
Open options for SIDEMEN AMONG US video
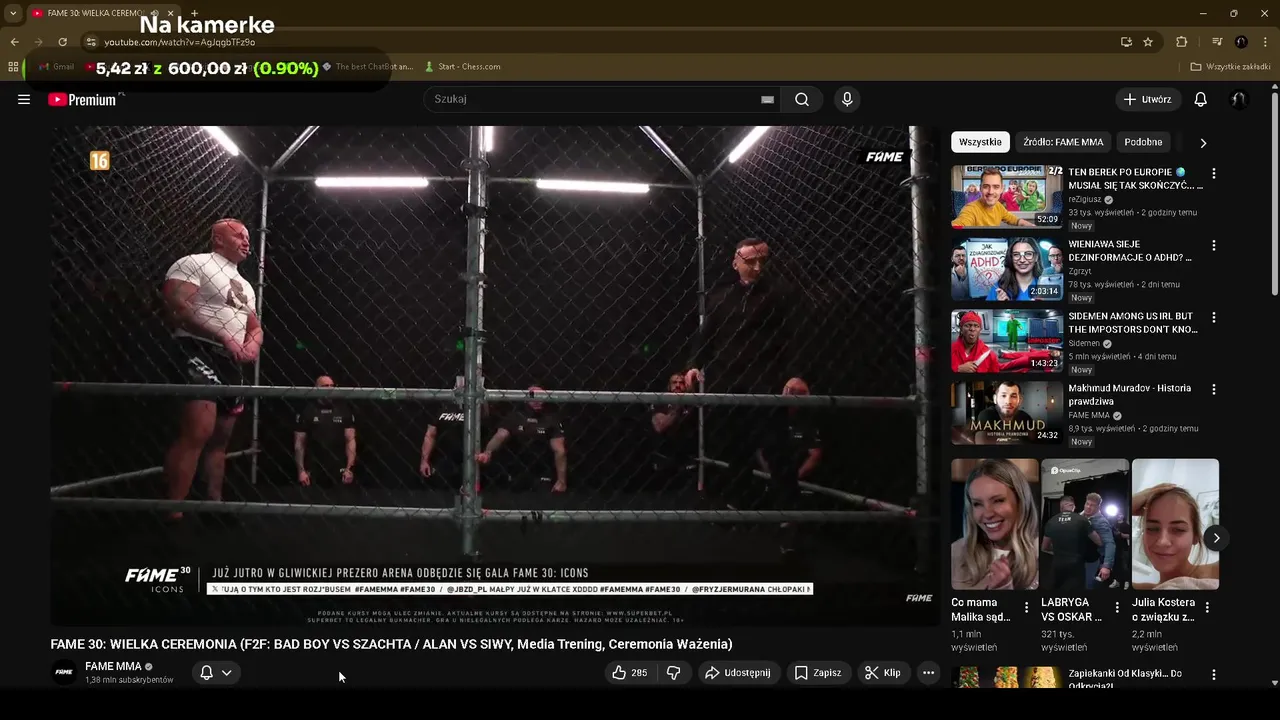[1214, 317]
